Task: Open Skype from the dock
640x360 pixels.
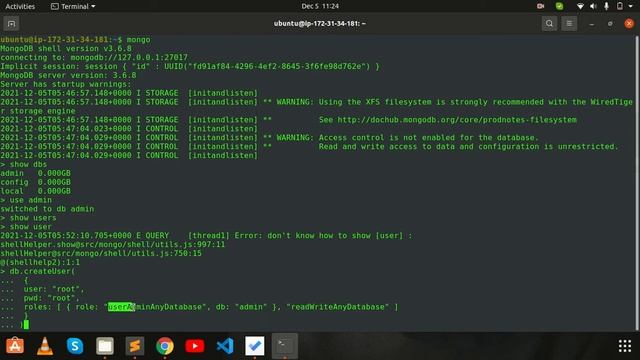Action: click(75, 346)
